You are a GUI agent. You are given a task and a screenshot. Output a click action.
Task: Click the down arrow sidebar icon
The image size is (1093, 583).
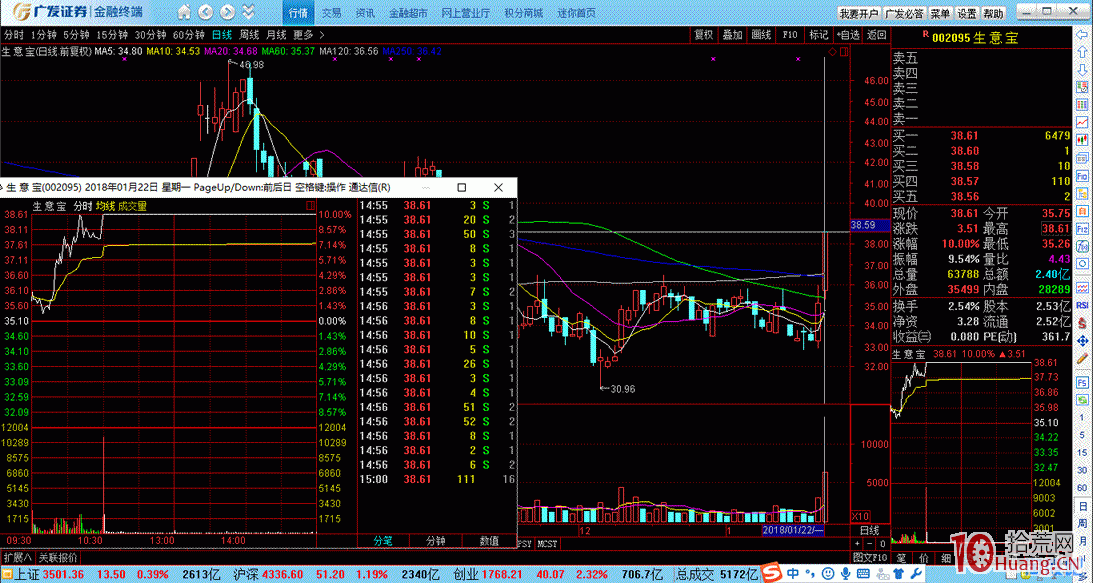click(1081, 68)
